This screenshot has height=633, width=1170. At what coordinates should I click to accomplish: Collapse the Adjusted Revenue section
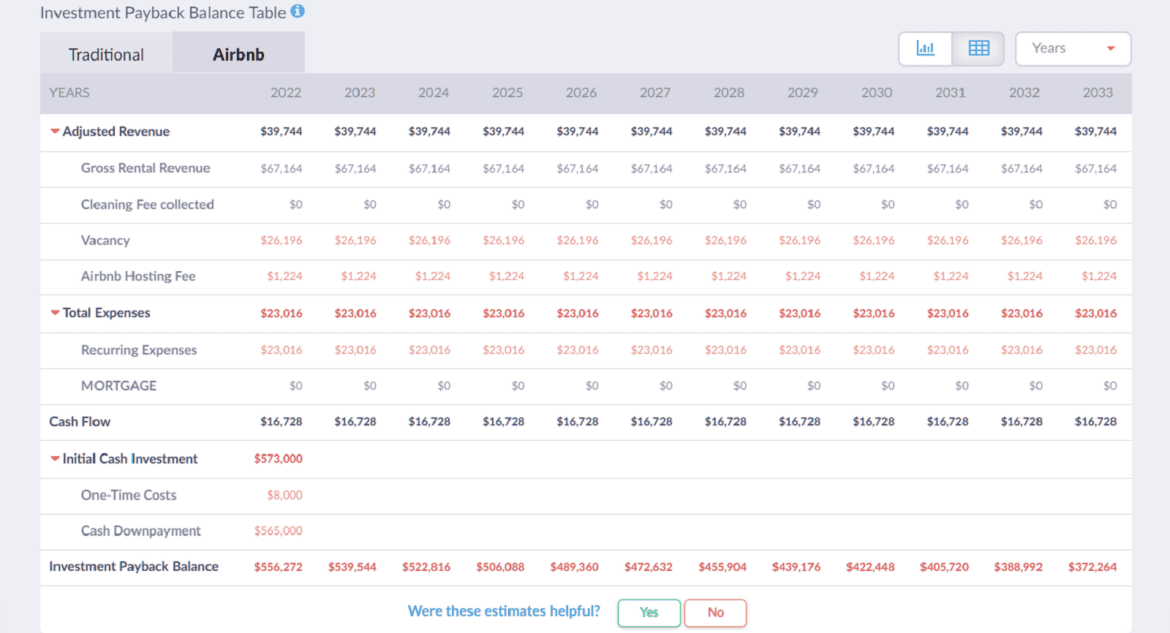pyautogui.click(x=55, y=131)
